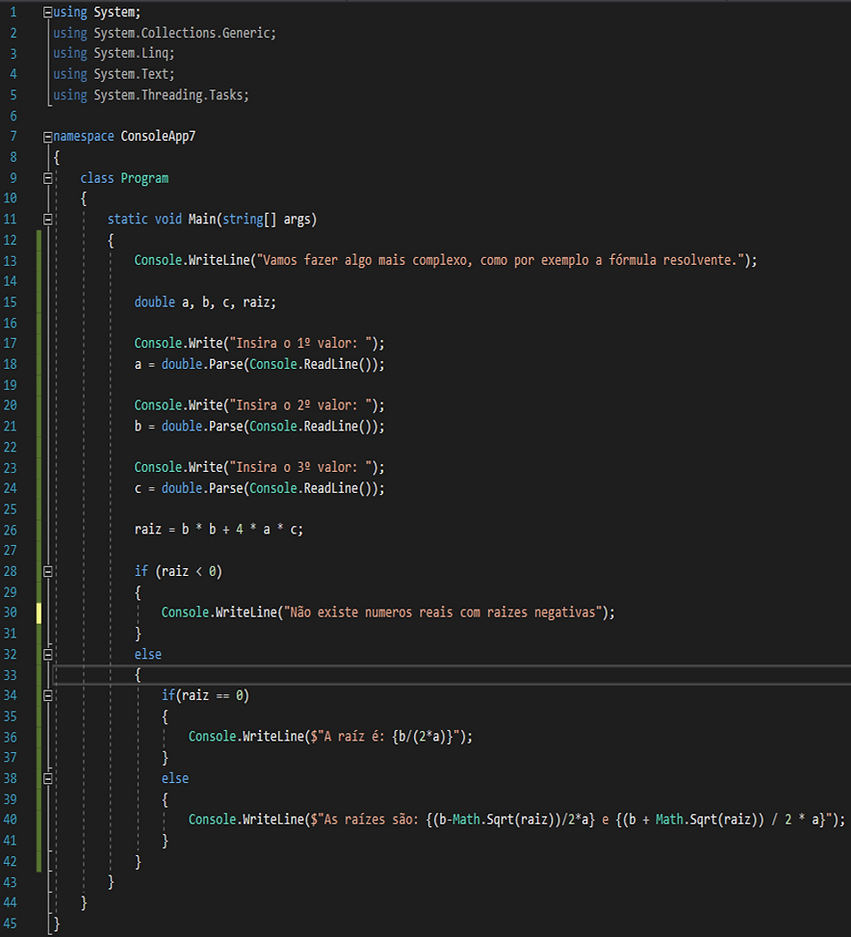Screen dimensions: 851x937
Task: Click on 'Main' method name
Action: tap(201, 219)
